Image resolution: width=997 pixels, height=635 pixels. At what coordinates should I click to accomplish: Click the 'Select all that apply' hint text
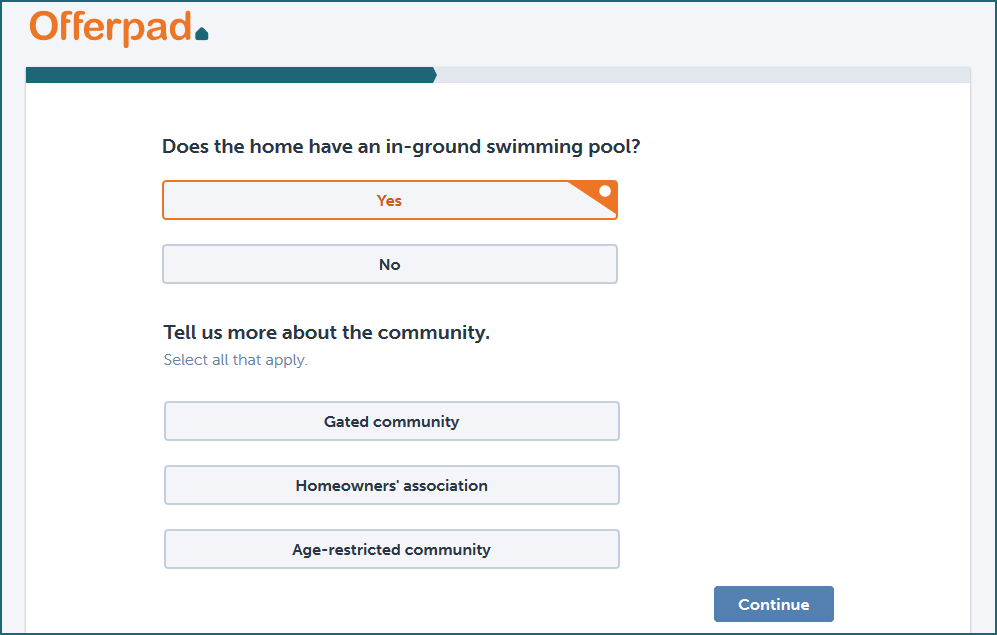click(235, 360)
